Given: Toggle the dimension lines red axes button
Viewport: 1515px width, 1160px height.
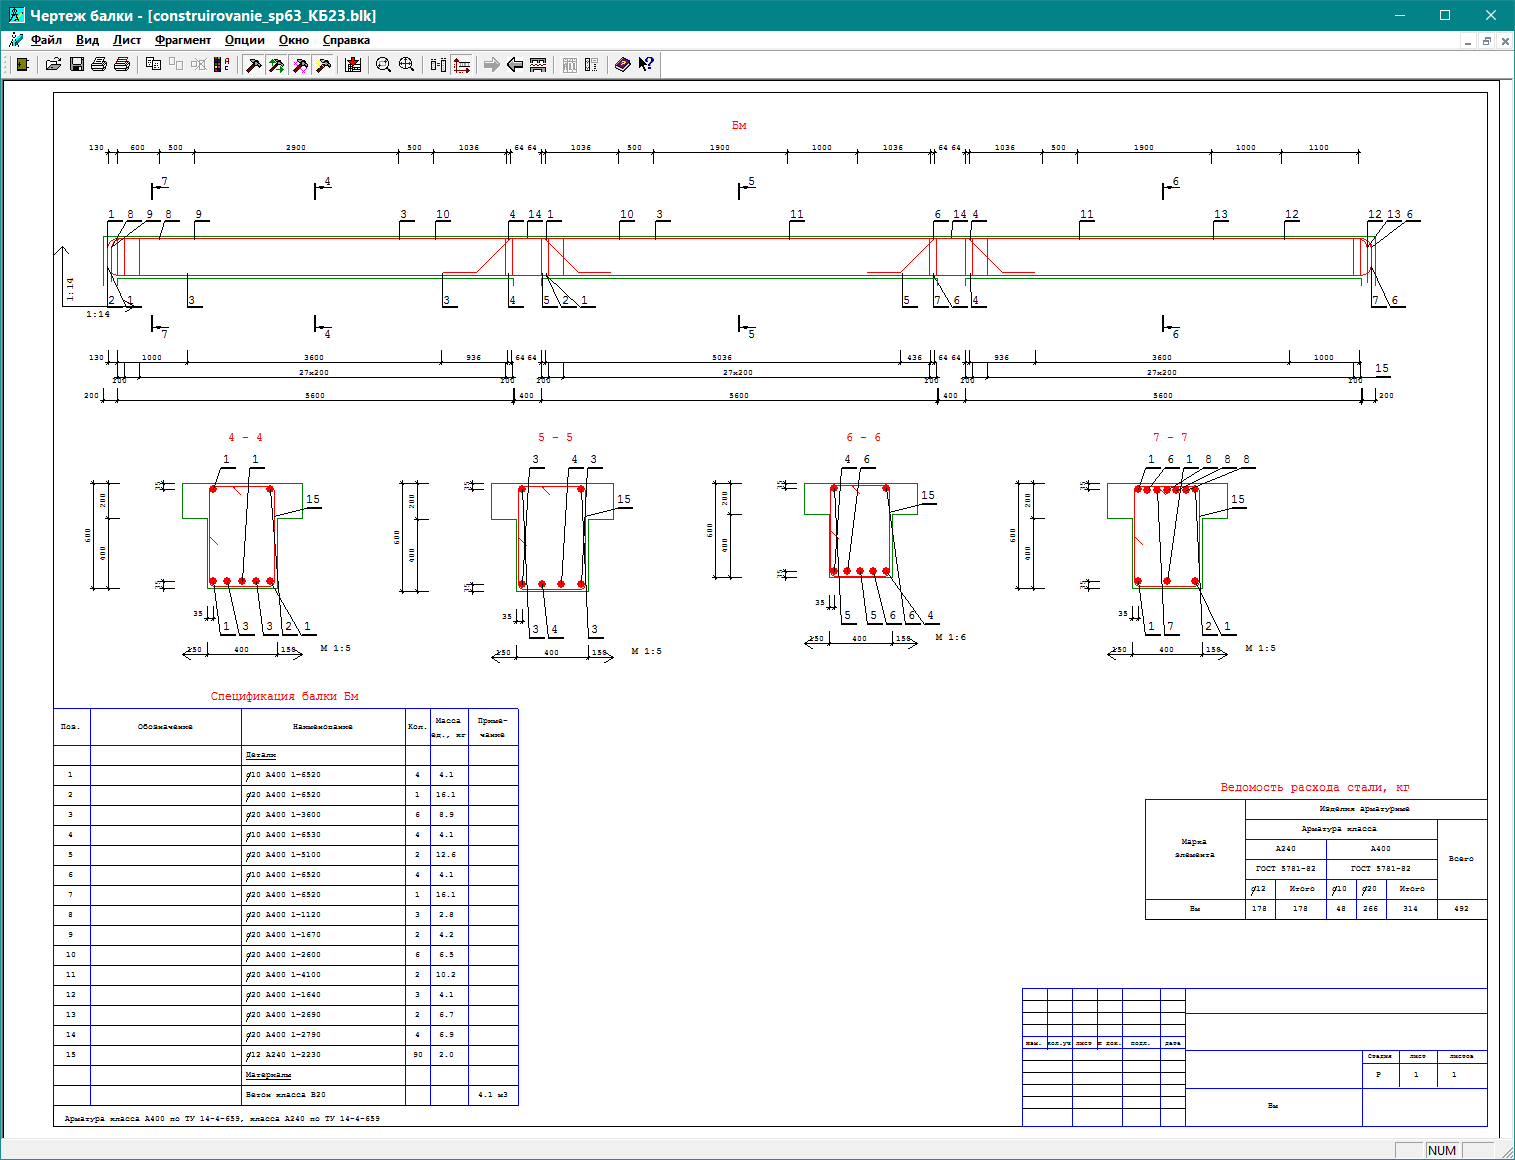Looking at the screenshot, I should (x=461, y=65).
